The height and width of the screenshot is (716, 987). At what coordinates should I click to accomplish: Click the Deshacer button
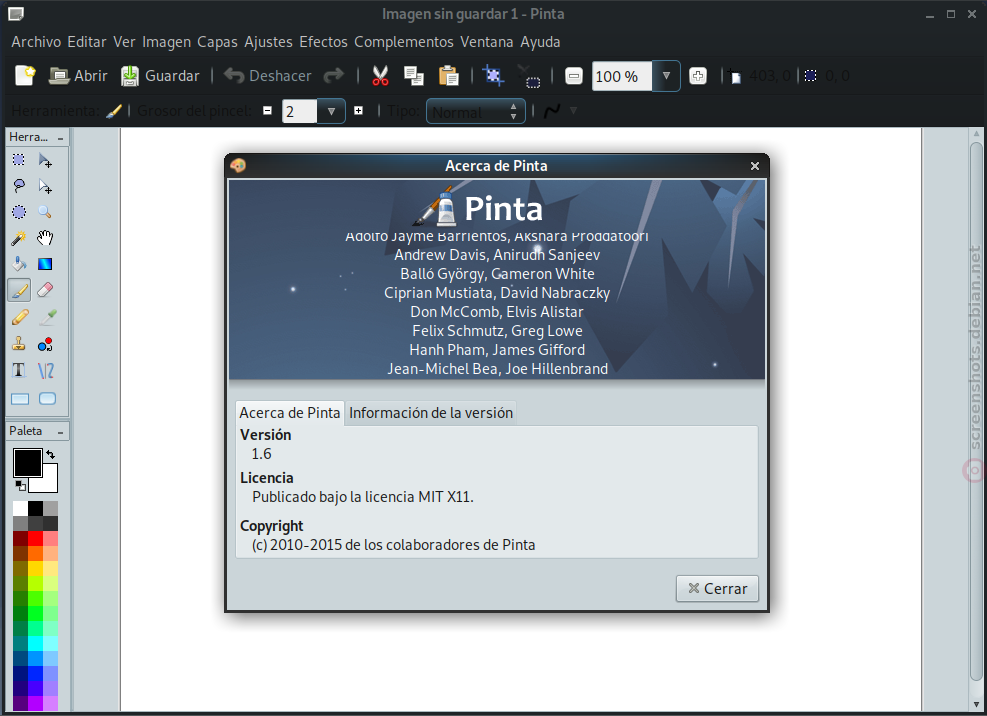click(268, 76)
